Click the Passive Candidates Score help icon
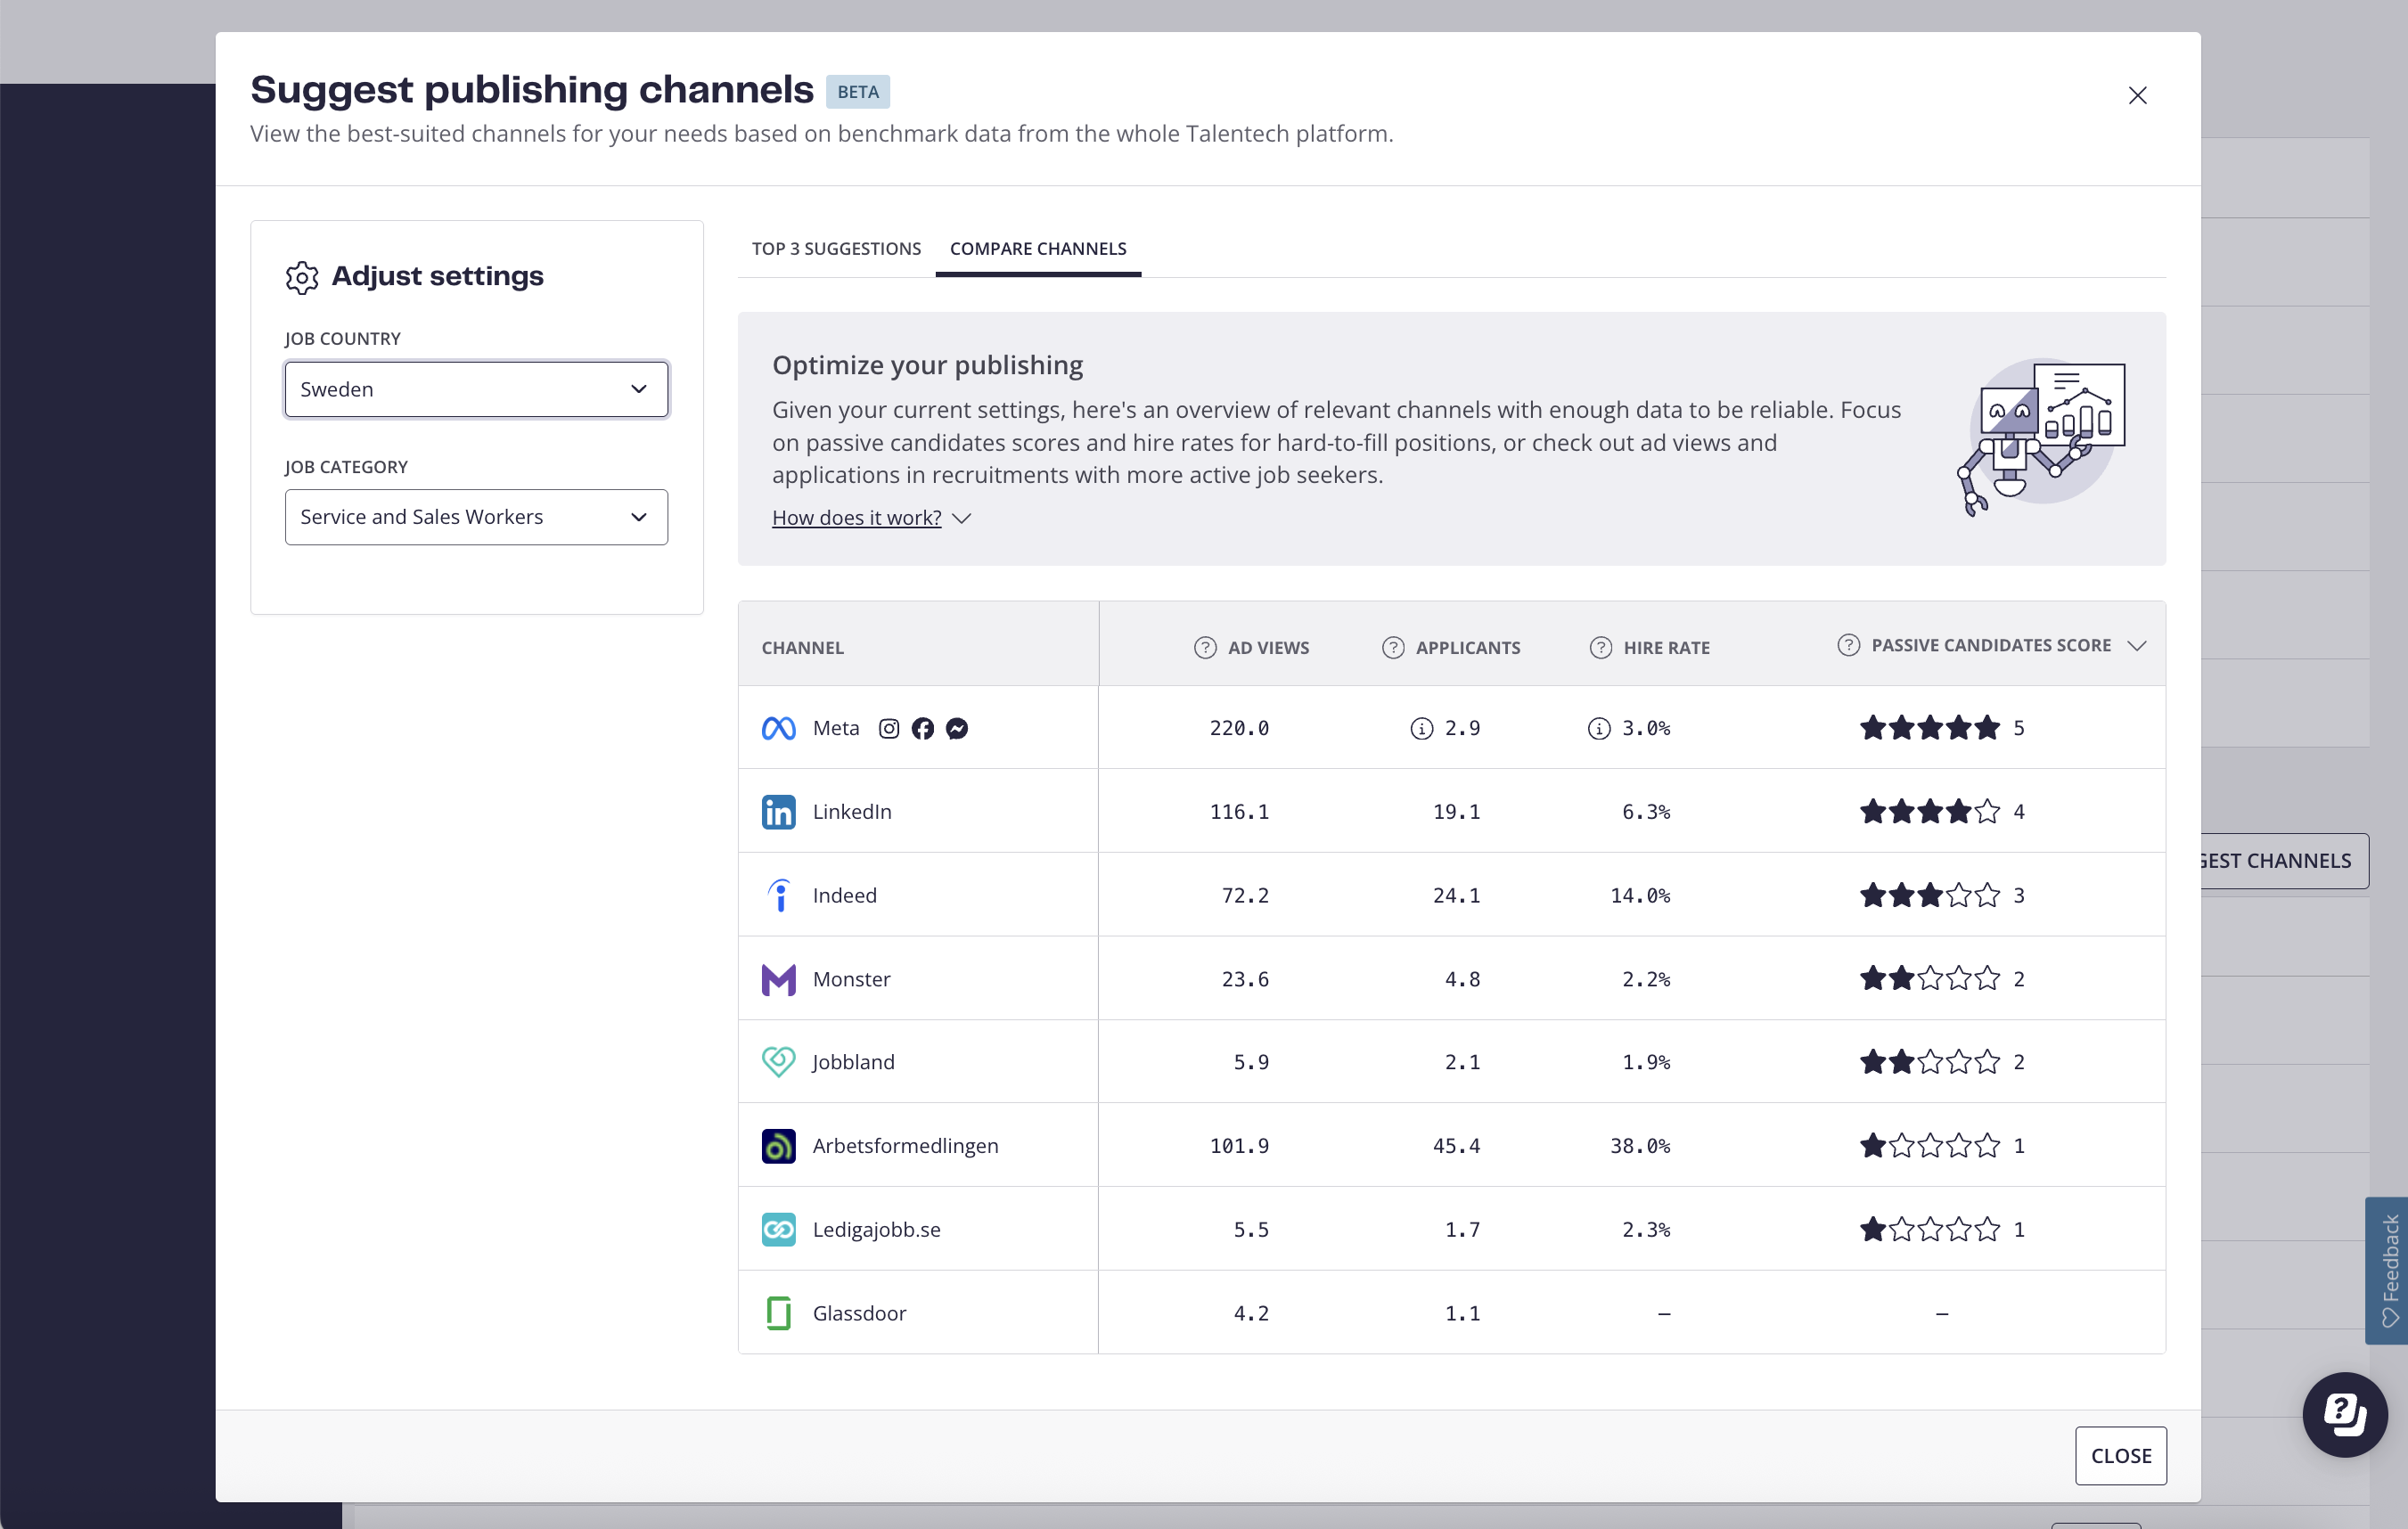Viewport: 2408px width, 1529px height. [x=1848, y=645]
